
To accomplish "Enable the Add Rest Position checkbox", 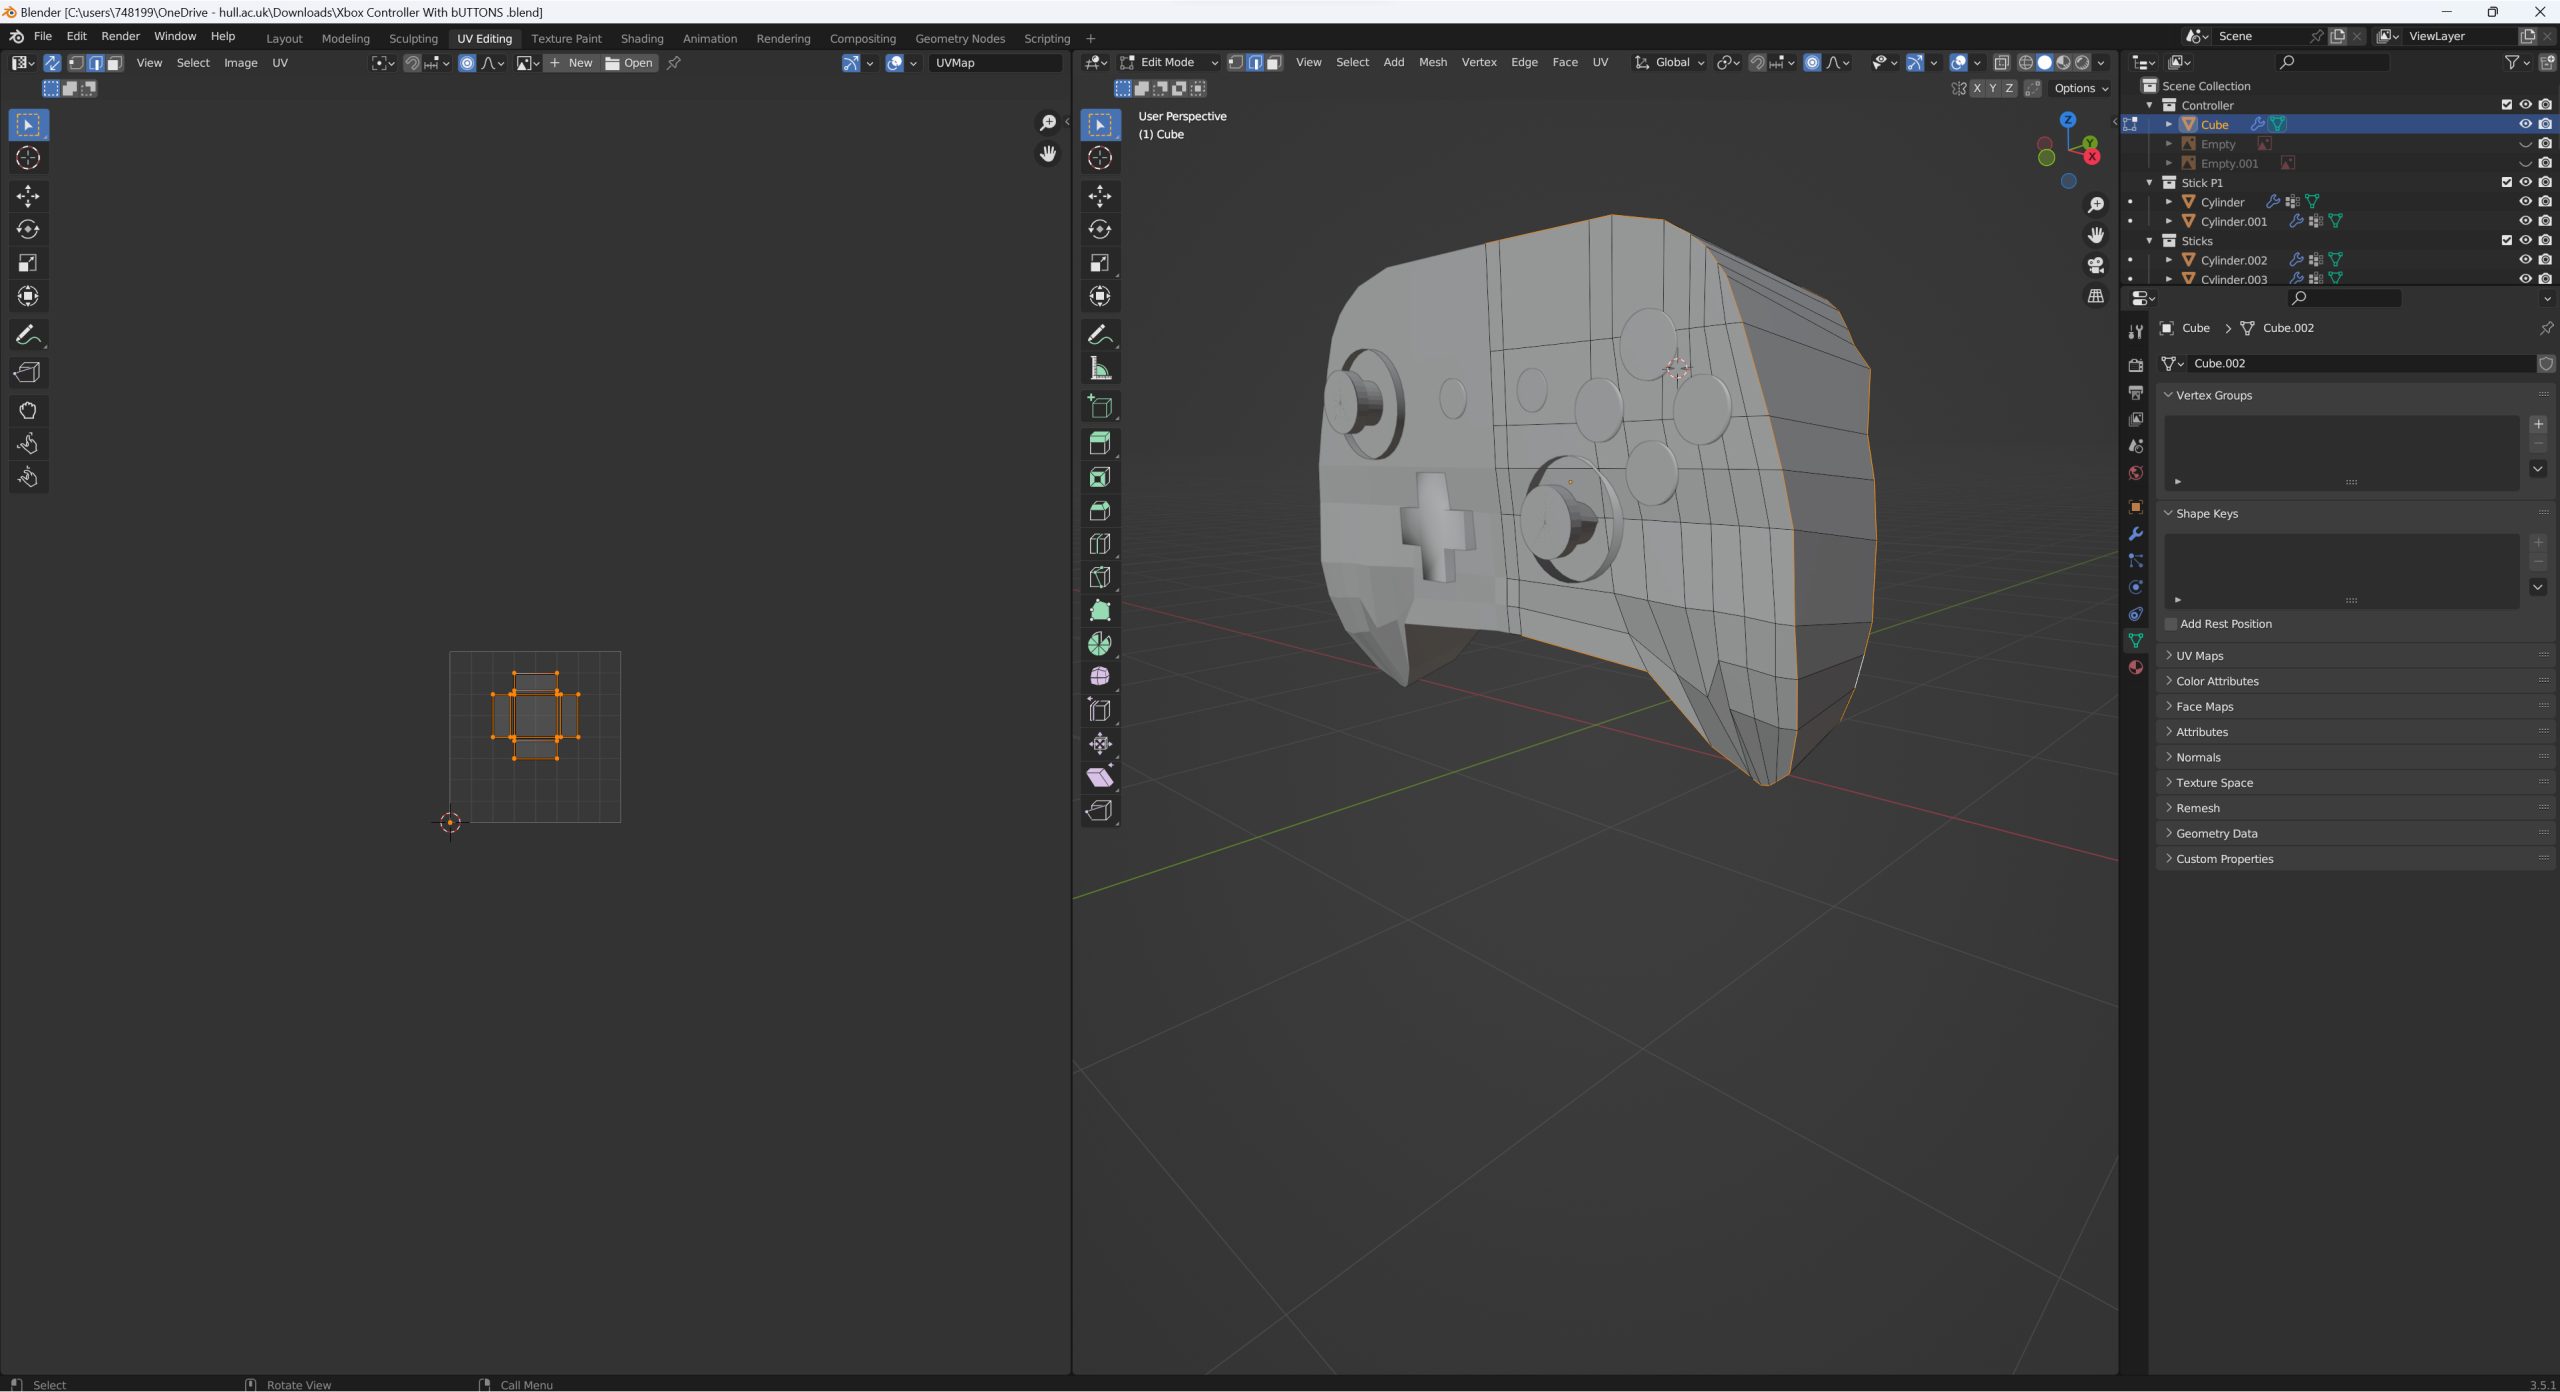I will (2171, 624).
